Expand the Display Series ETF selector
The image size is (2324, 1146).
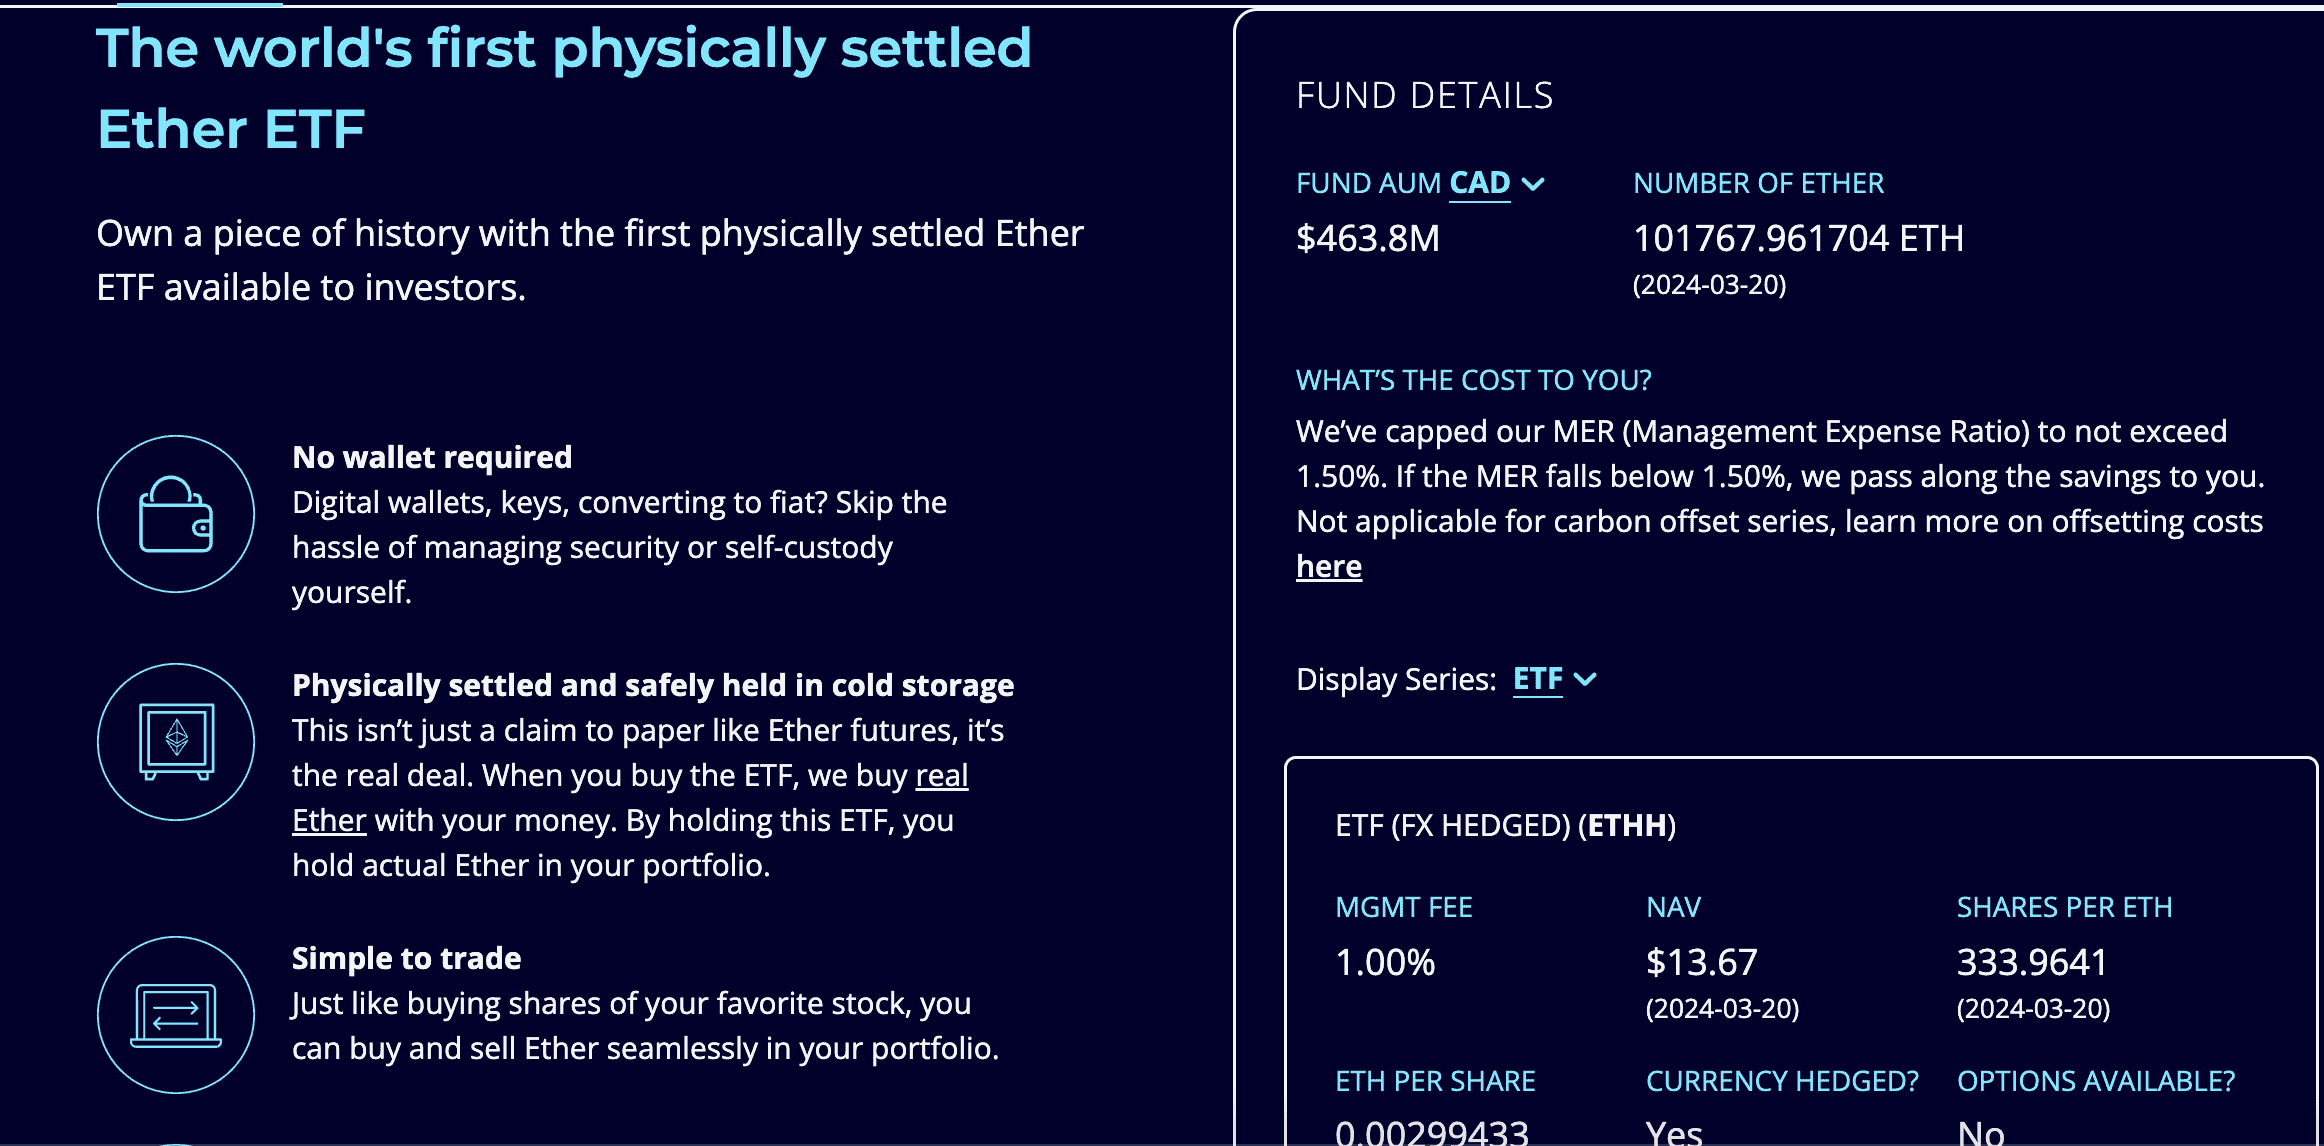pos(1537,680)
